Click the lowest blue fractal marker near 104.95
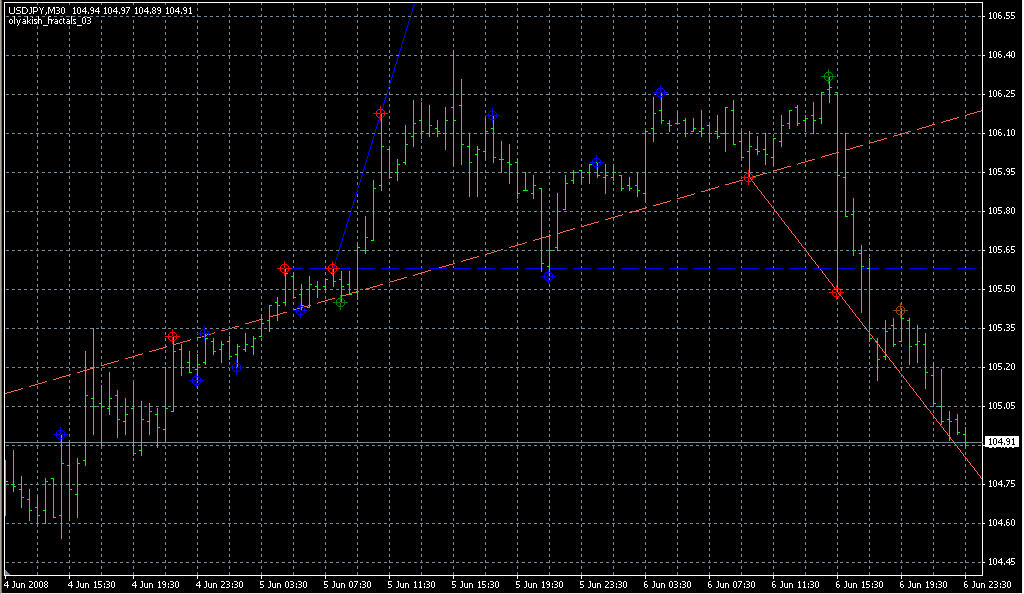 point(61,435)
